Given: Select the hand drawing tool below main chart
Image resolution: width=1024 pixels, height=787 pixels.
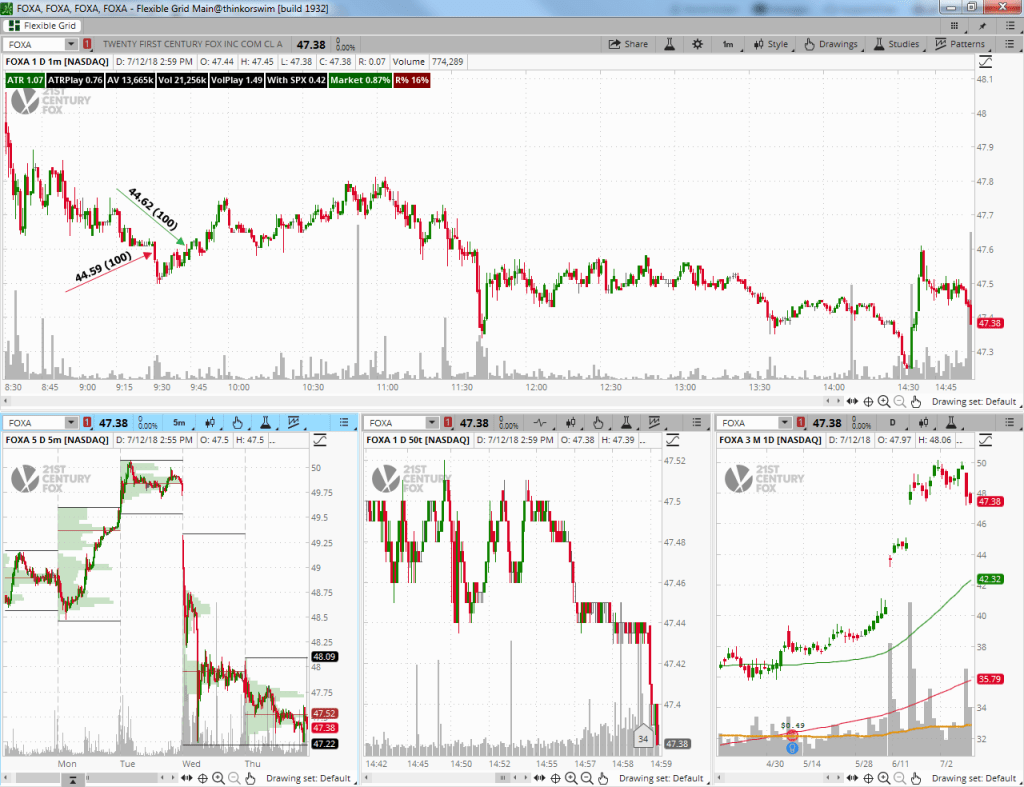Looking at the screenshot, I should (915, 401).
